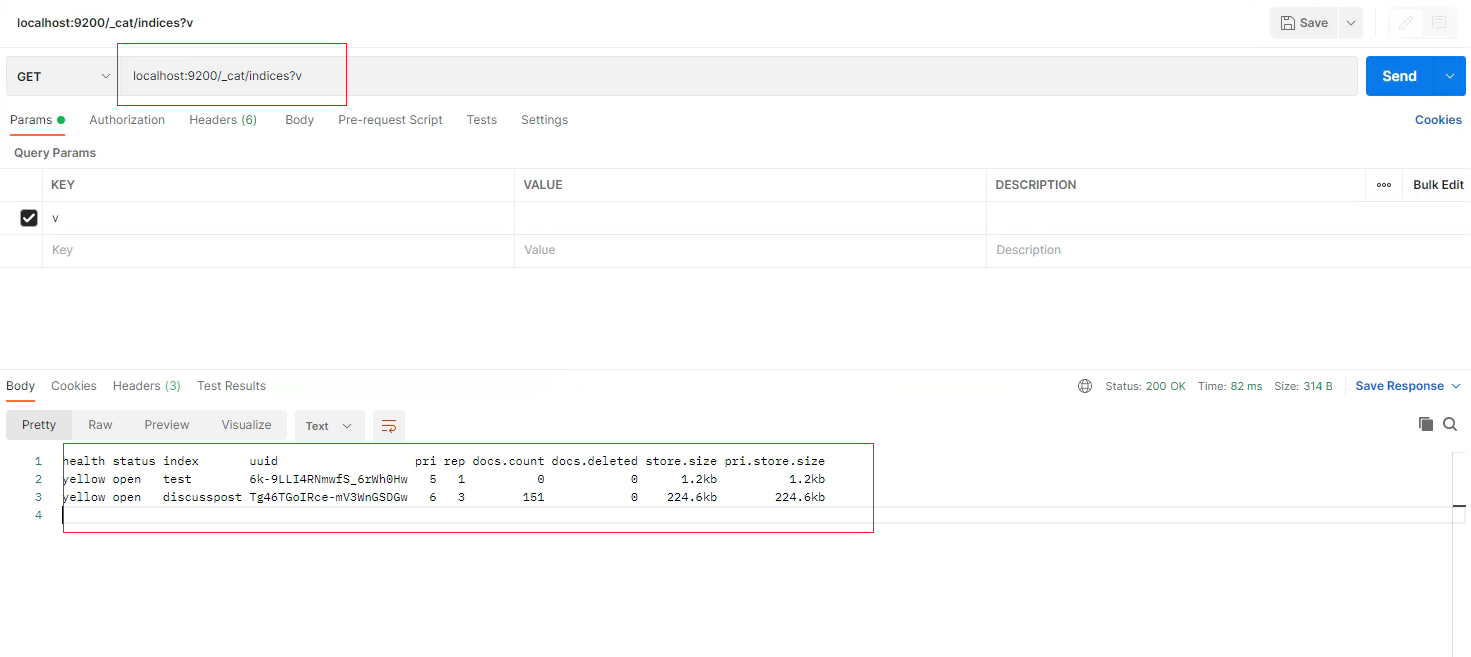
Task: Select the Pretty view
Action: (x=39, y=425)
